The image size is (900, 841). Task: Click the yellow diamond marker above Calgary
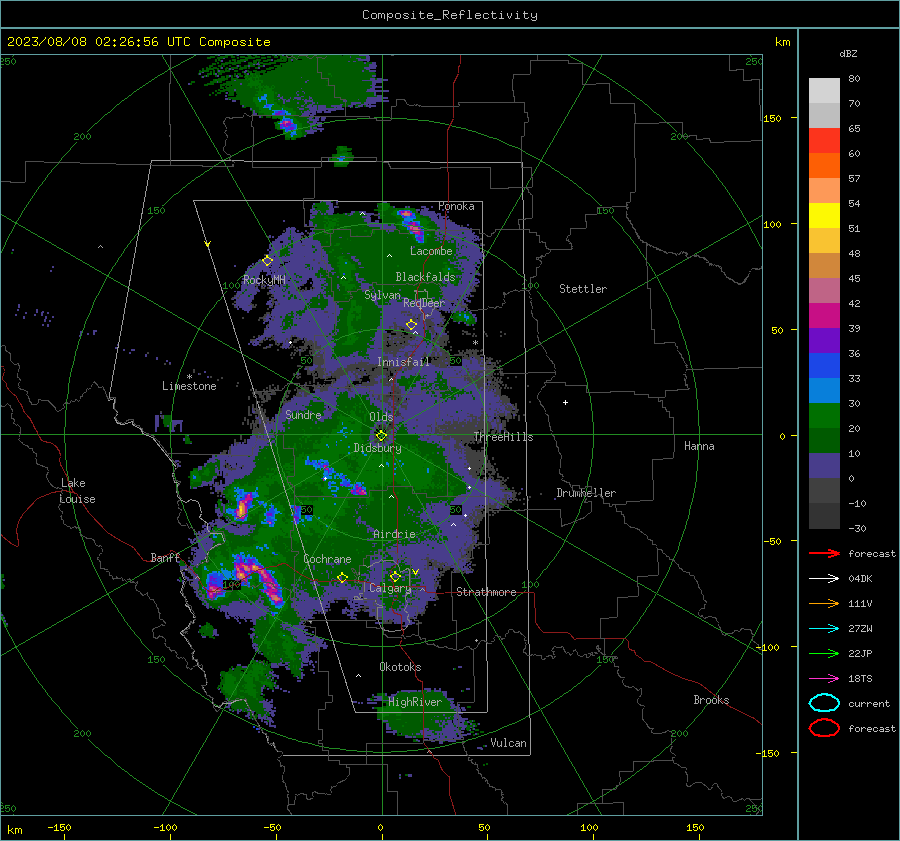(x=395, y=576)
